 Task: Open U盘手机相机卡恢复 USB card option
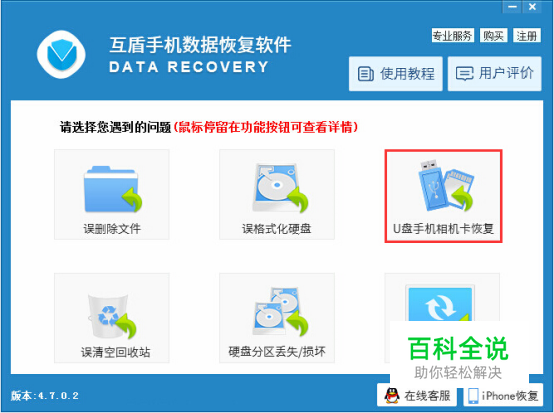[x=443, y=196]
